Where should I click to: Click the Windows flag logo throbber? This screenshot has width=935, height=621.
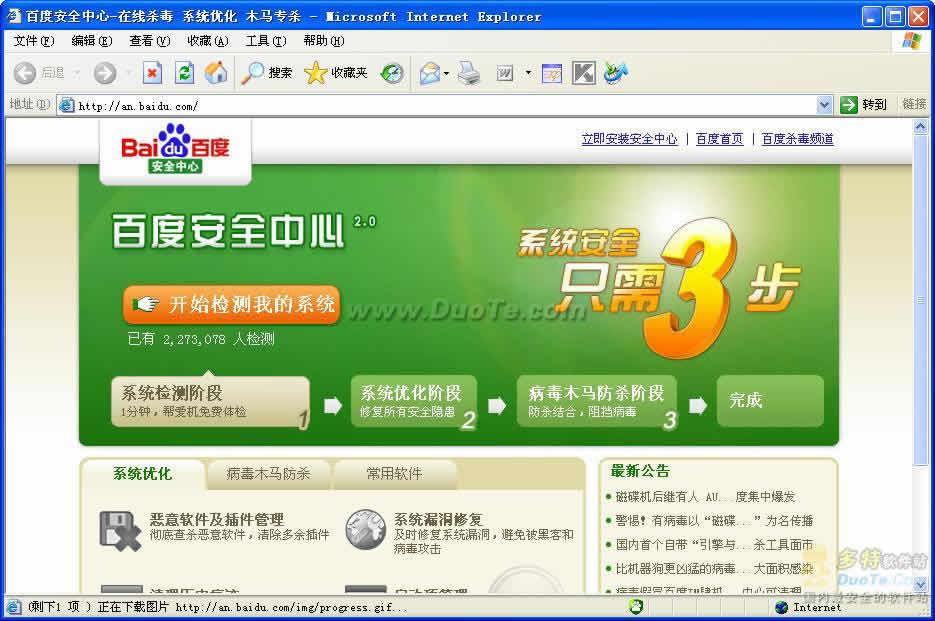pos(912,41)
